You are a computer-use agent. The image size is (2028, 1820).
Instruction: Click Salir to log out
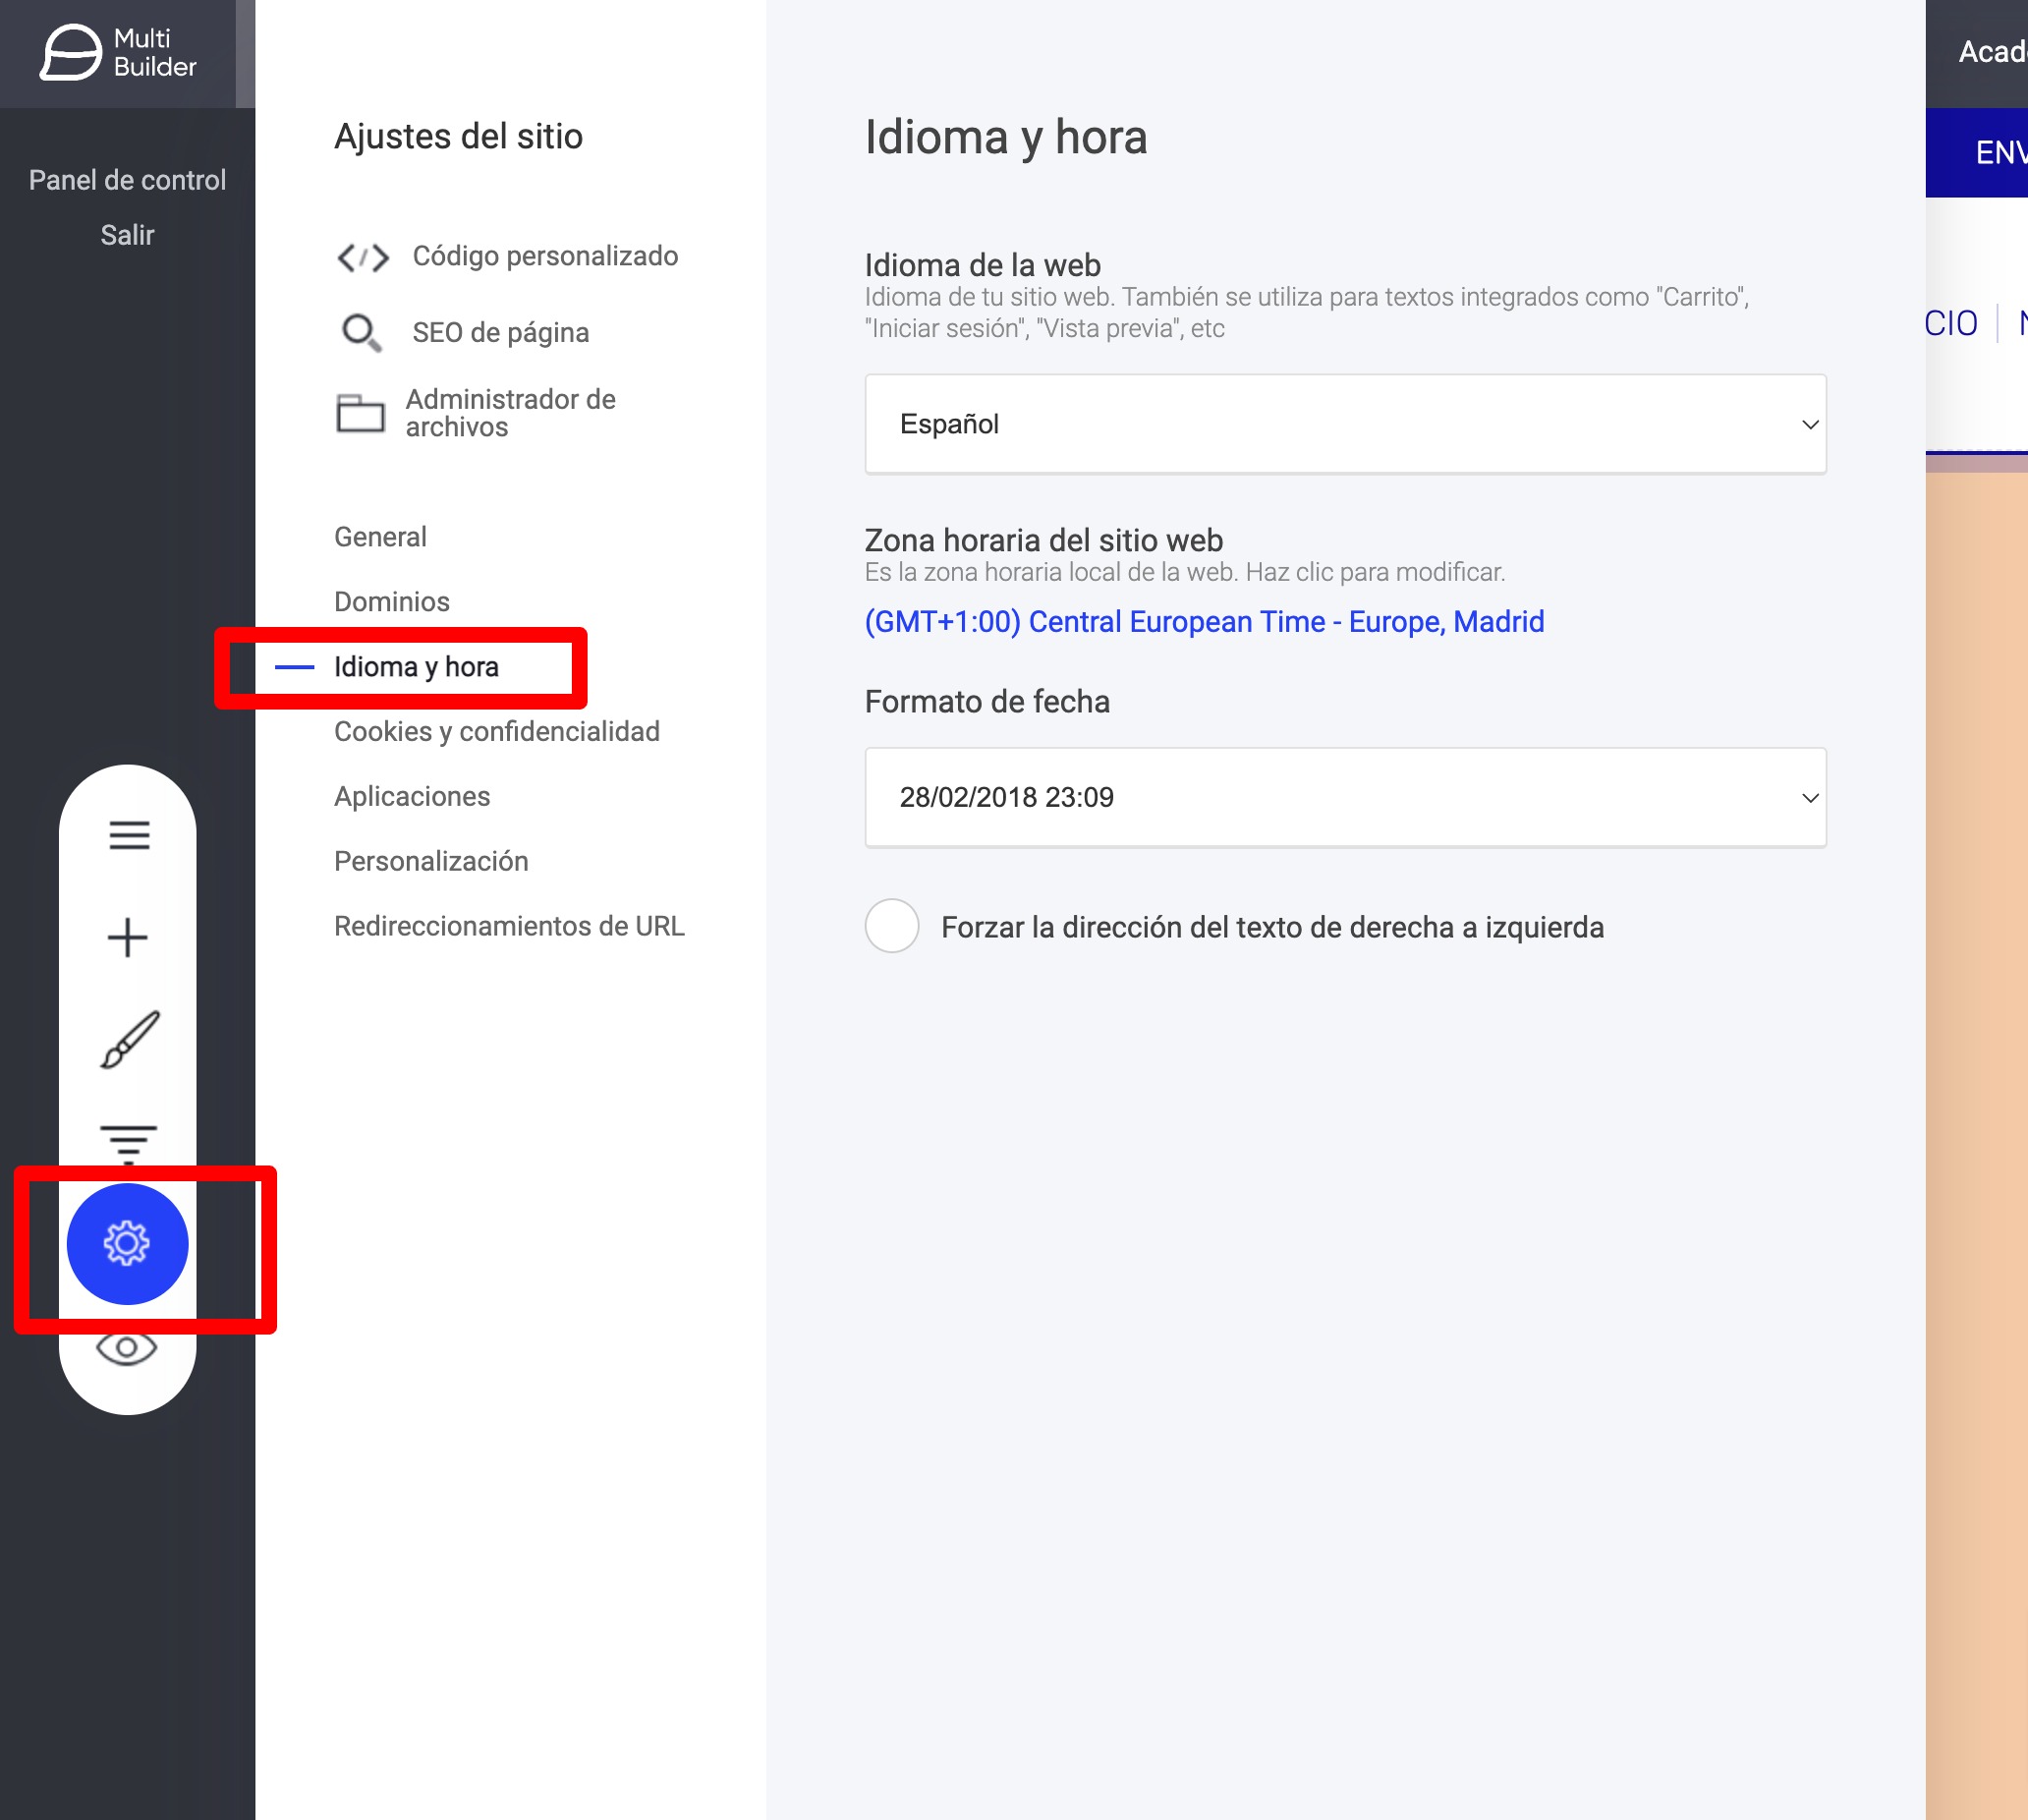[x=127, y=235]
